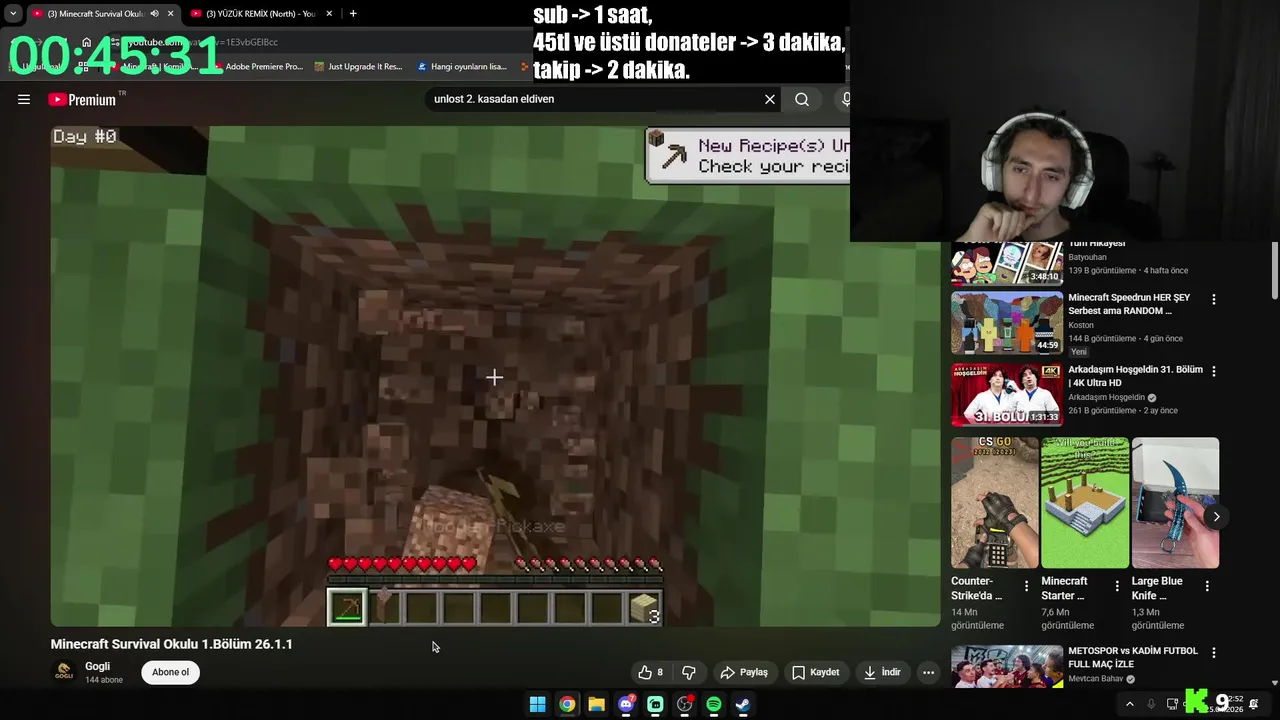This screenshot has width=1280, height=720.
Task: Open options for Arkadaşım Hoşgeldin 31. Bölüm
Action: tap(1214, 371)
